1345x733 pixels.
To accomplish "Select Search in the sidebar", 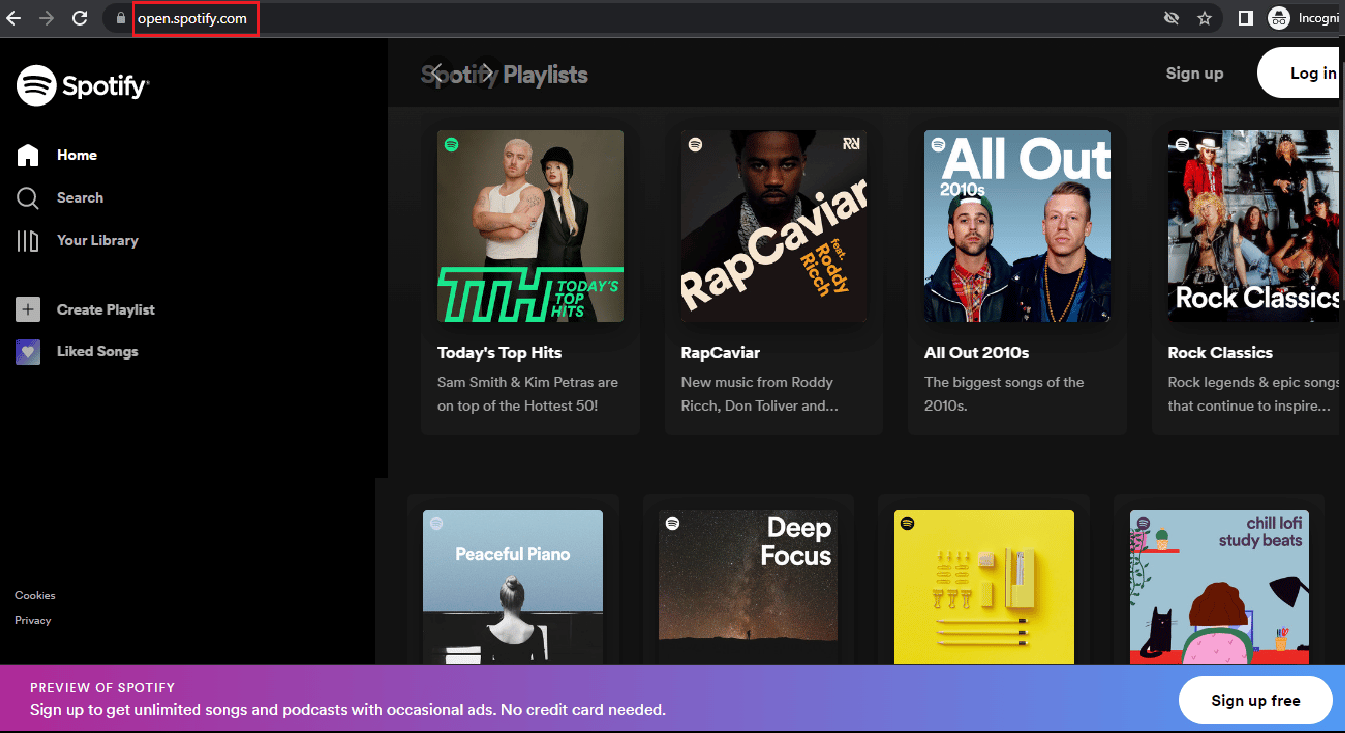I will coord(80,198).
